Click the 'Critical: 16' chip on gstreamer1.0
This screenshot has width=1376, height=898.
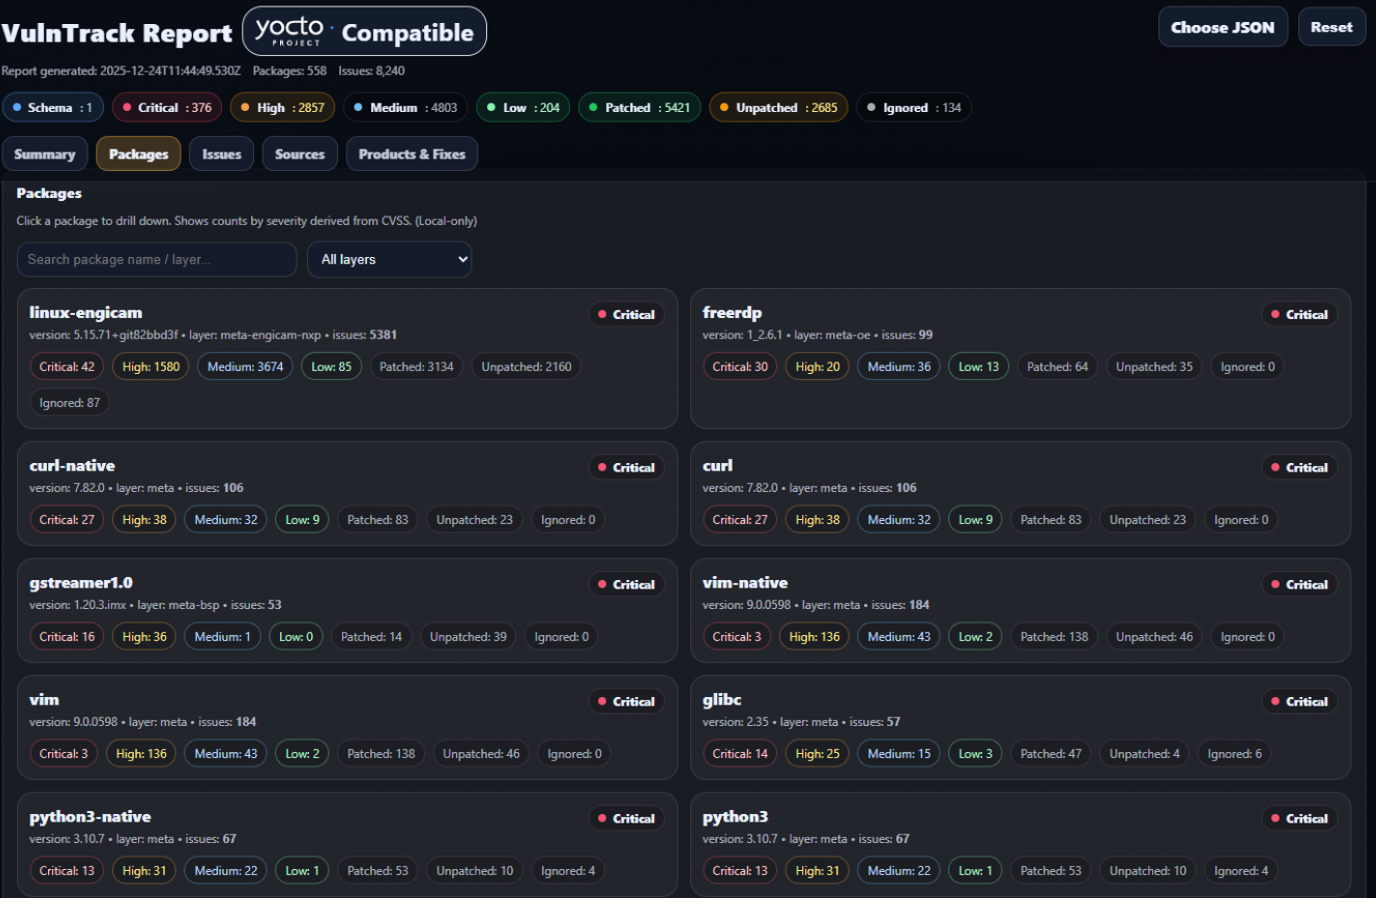67,637
